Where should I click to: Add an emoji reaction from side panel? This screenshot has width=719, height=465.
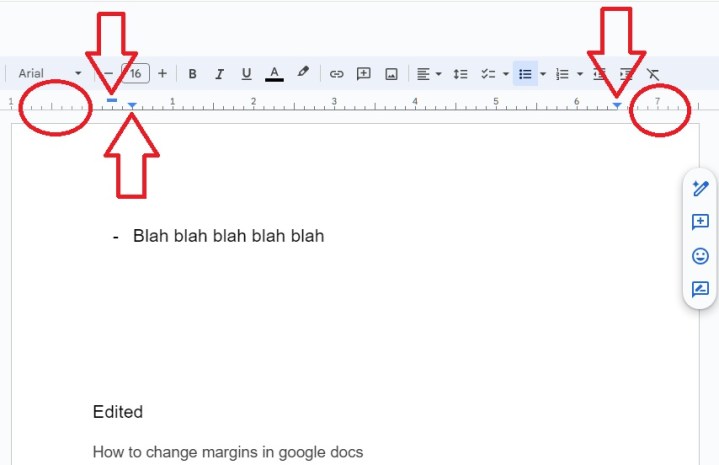(700, 256)
